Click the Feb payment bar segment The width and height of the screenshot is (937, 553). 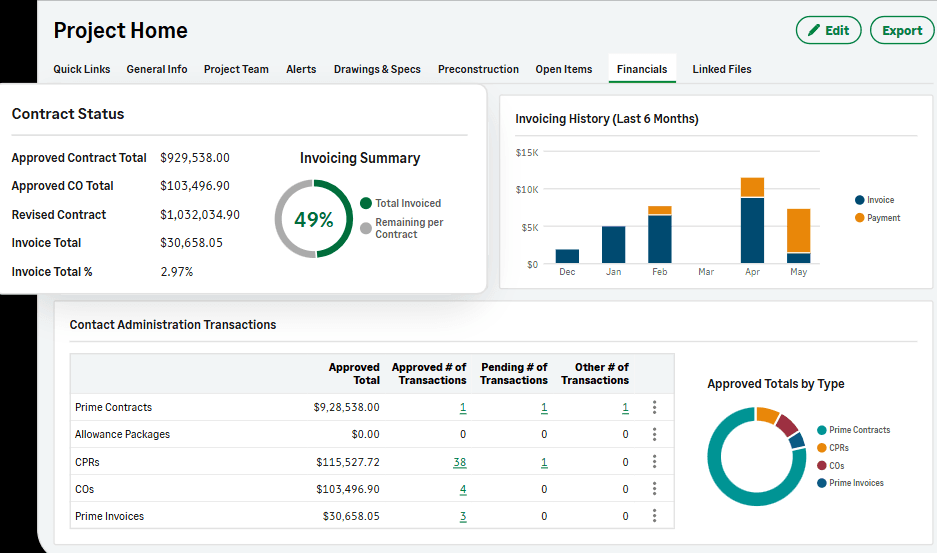coord(660,210)
